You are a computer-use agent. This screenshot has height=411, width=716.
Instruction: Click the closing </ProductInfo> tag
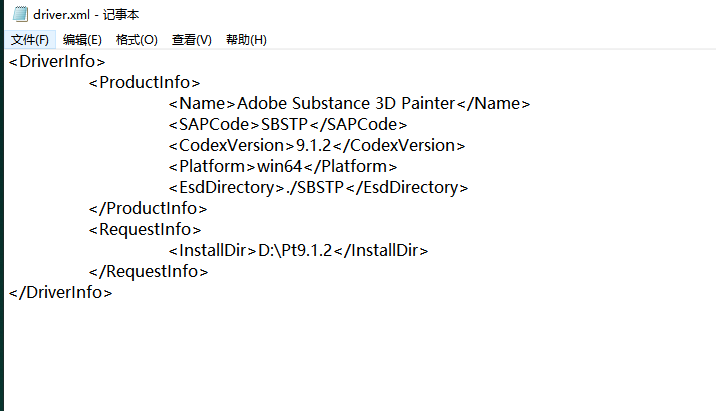[x=148, y=208]
